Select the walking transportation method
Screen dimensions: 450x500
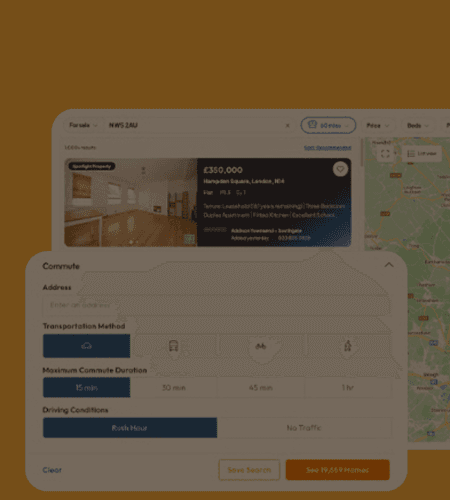tap(348, 346)
